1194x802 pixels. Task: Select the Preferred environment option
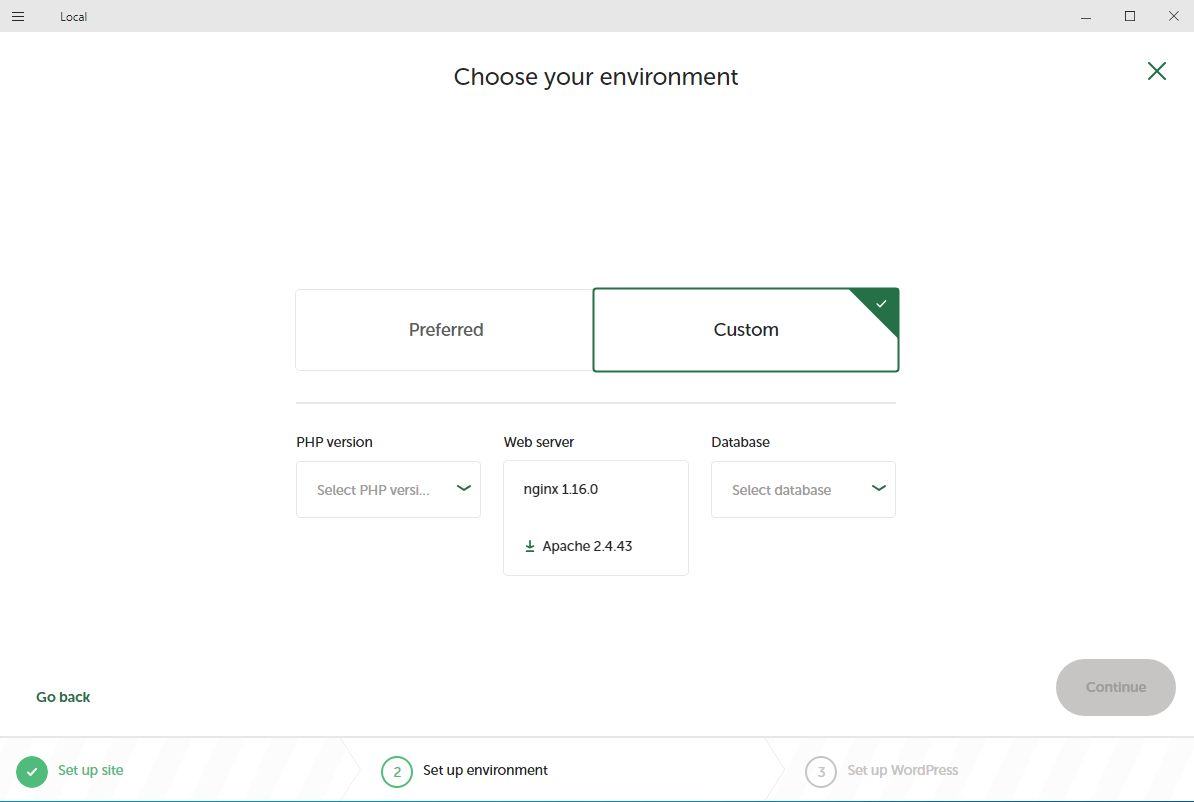[445, 330]
